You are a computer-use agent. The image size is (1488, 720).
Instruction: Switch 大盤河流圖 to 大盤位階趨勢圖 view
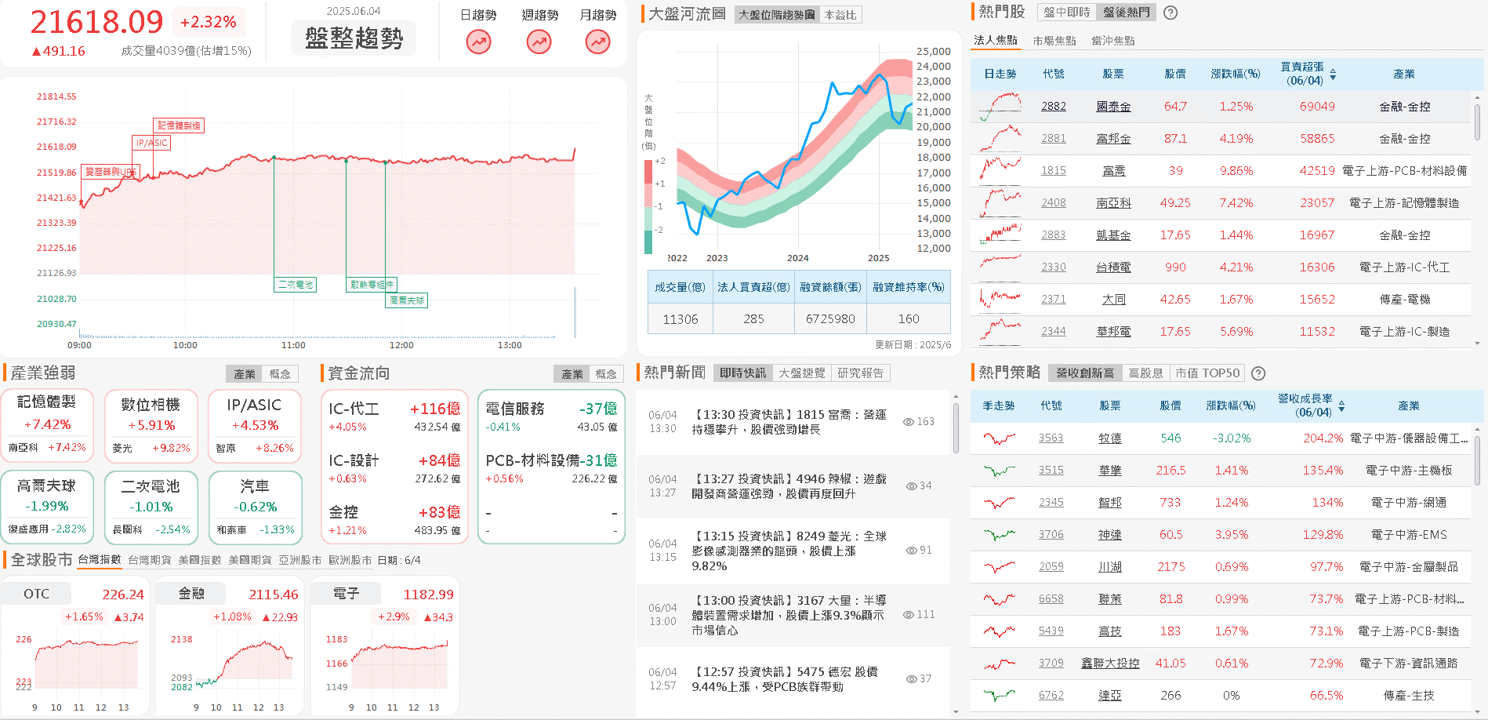pos(776,15)
